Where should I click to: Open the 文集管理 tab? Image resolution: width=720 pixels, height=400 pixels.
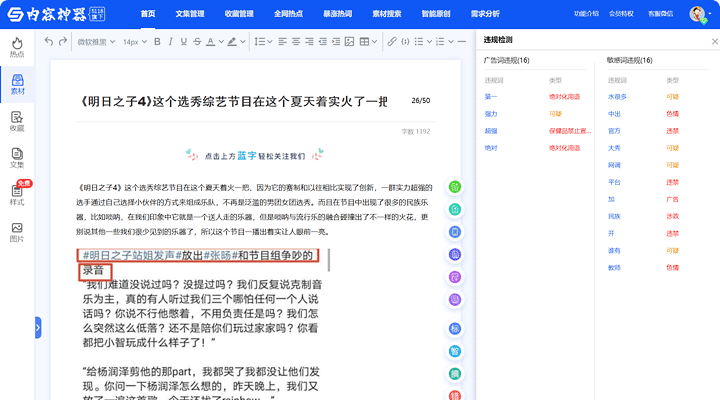tap(190, 14)
